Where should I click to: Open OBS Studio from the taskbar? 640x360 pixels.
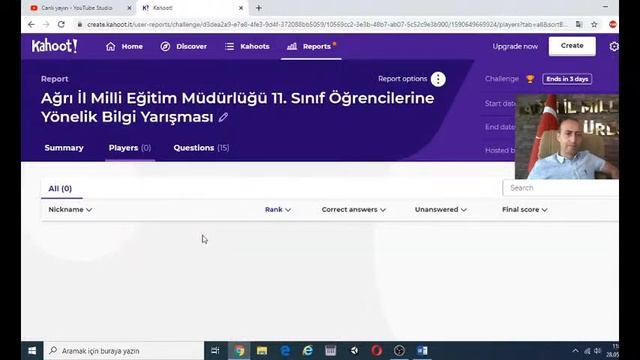(x=399, y=351)
